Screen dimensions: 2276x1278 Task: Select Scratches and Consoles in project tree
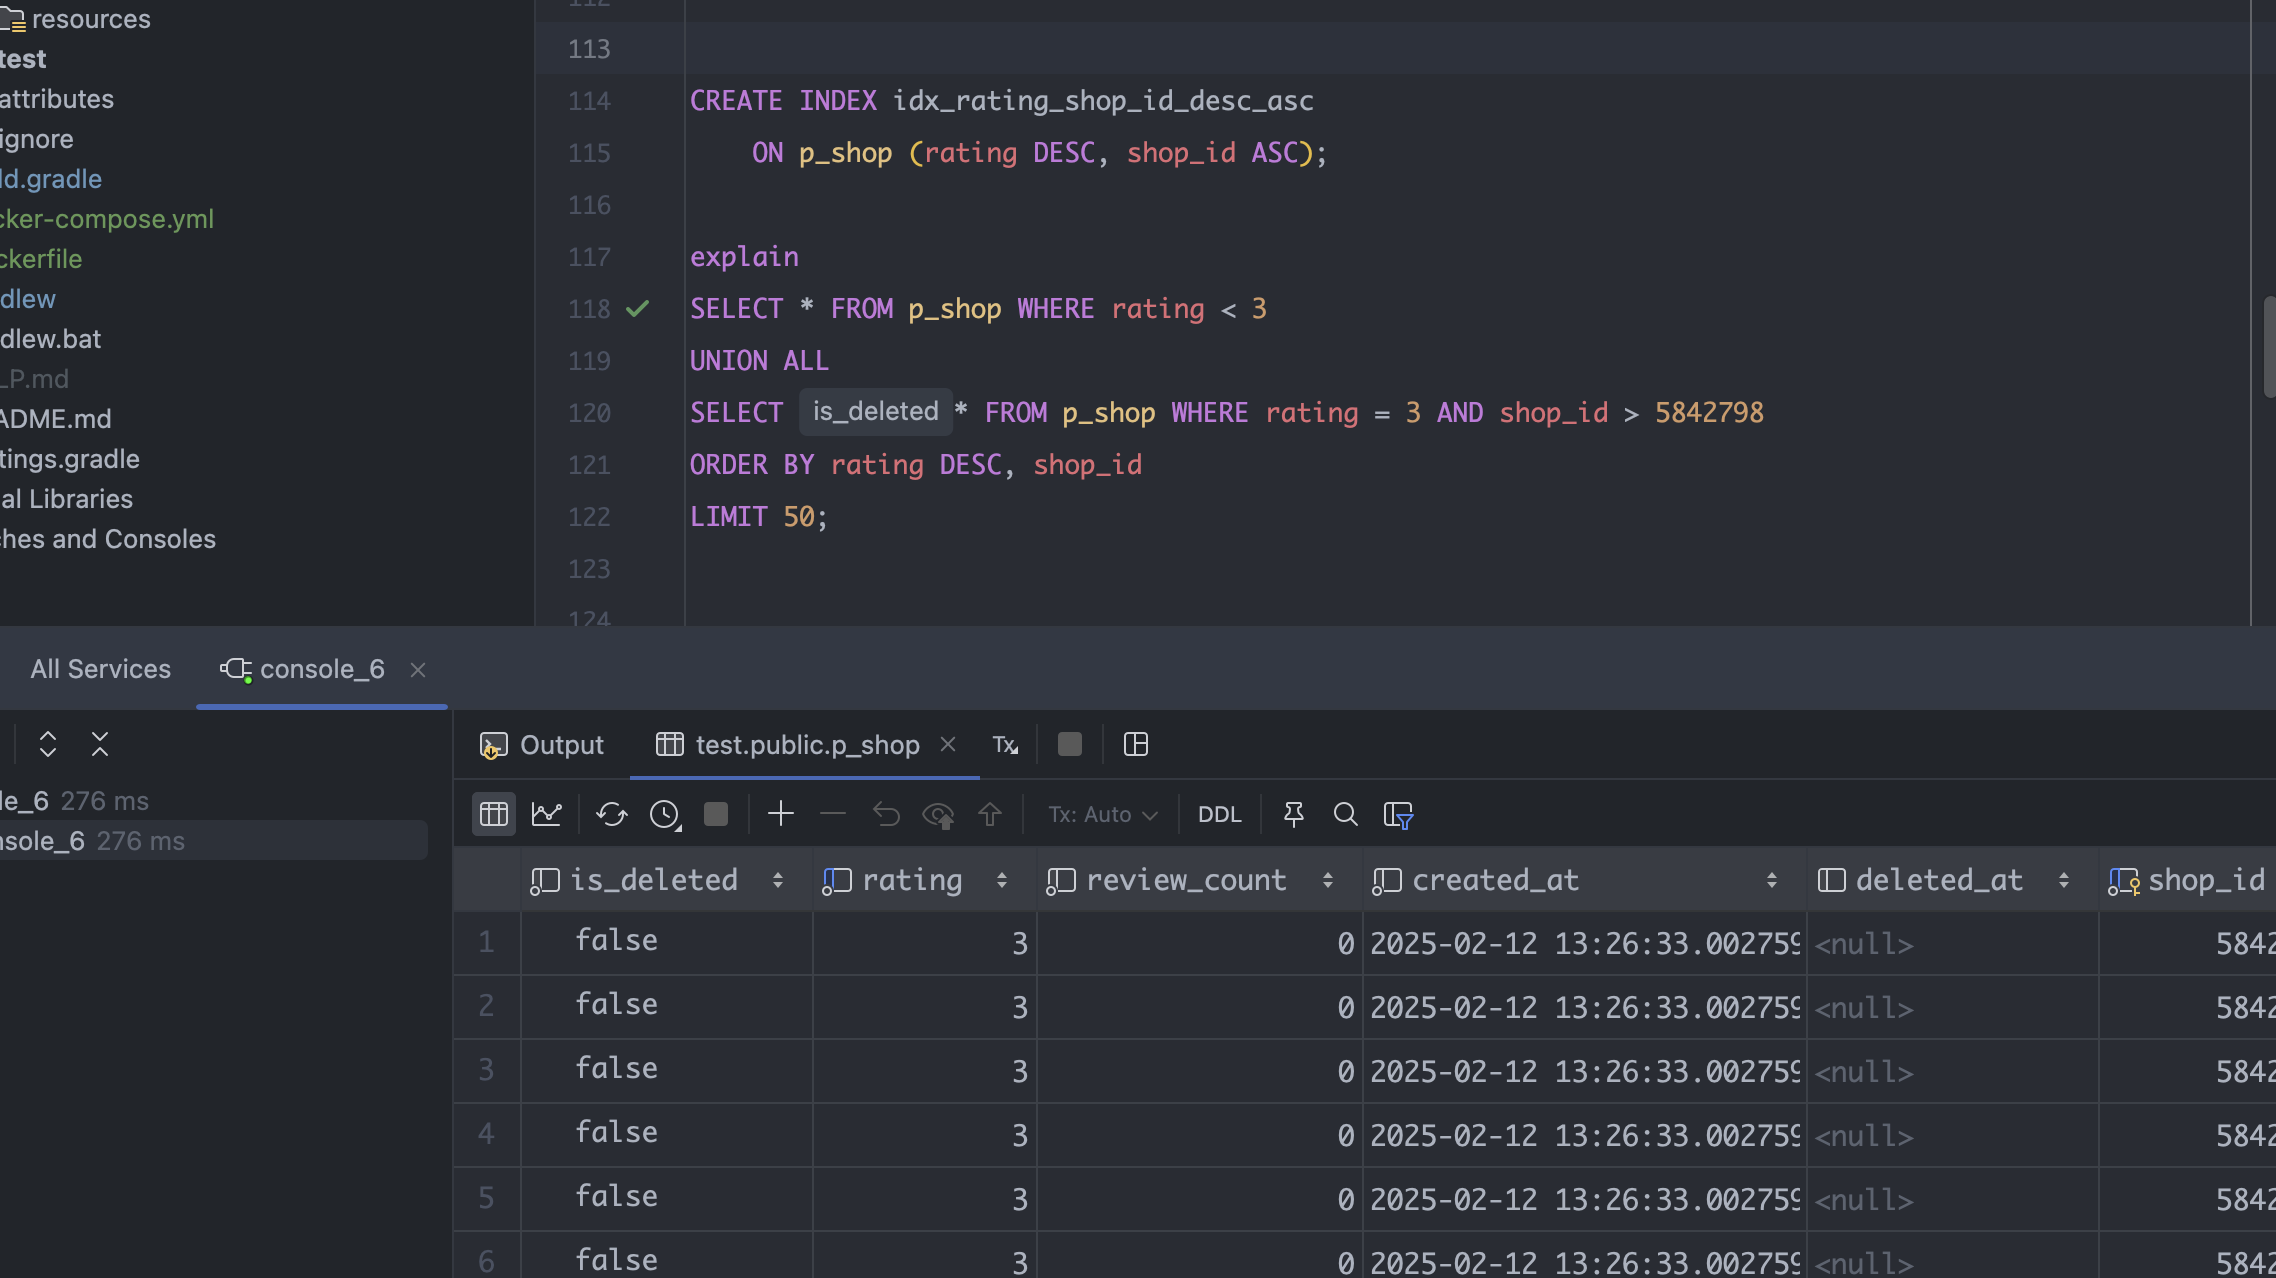(108, 539)
